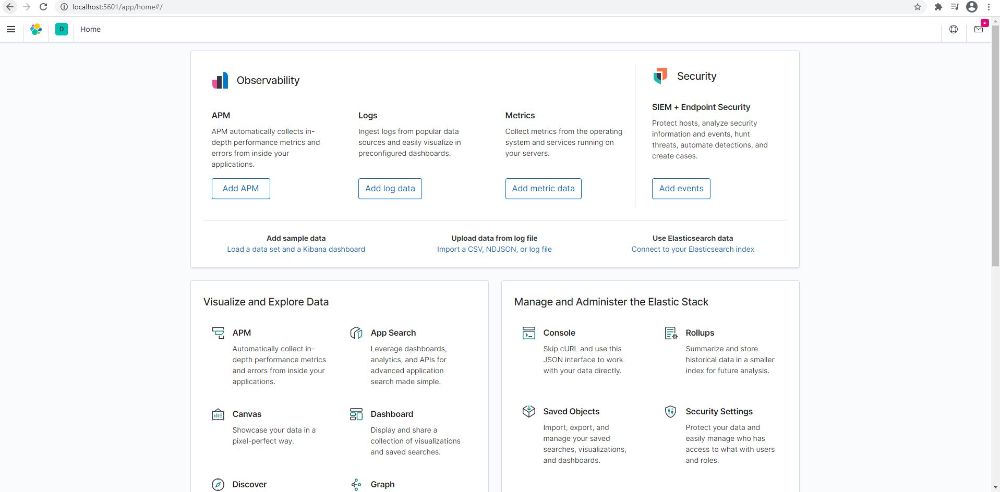Click the Security heading text
The height and width of the screenshot is (492, 1000).
pyautogui.click(x=696, y=76)
